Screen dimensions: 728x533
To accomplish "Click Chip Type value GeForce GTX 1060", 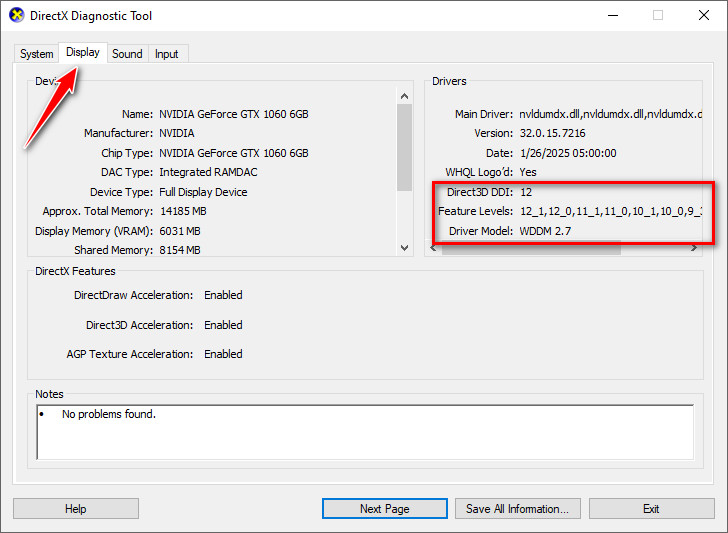I will [x=234, y=153].
